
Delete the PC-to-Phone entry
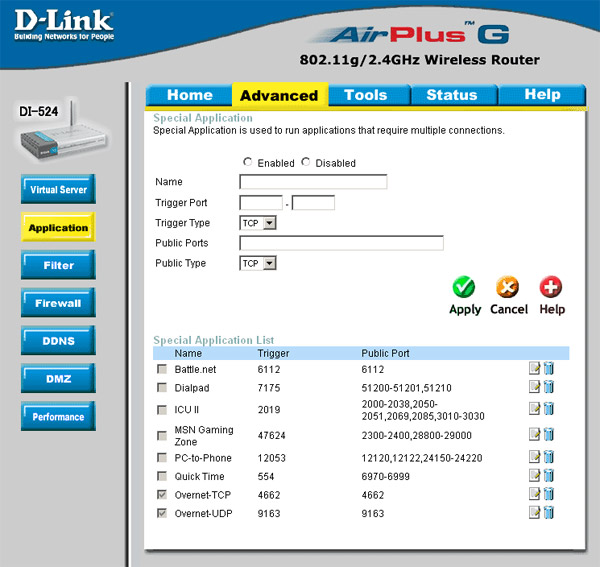[549, 457]
